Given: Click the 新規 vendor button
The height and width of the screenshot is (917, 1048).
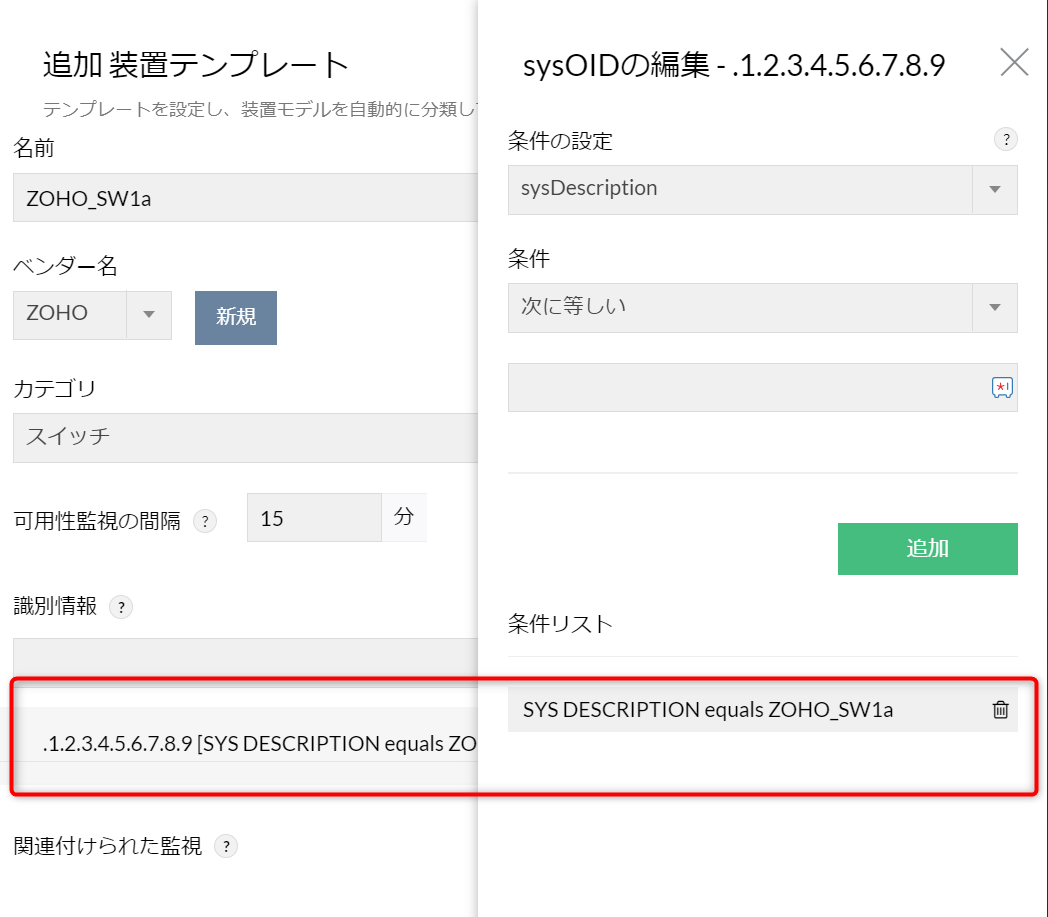Looking at the screenshot, I should [x=236, y=317].
